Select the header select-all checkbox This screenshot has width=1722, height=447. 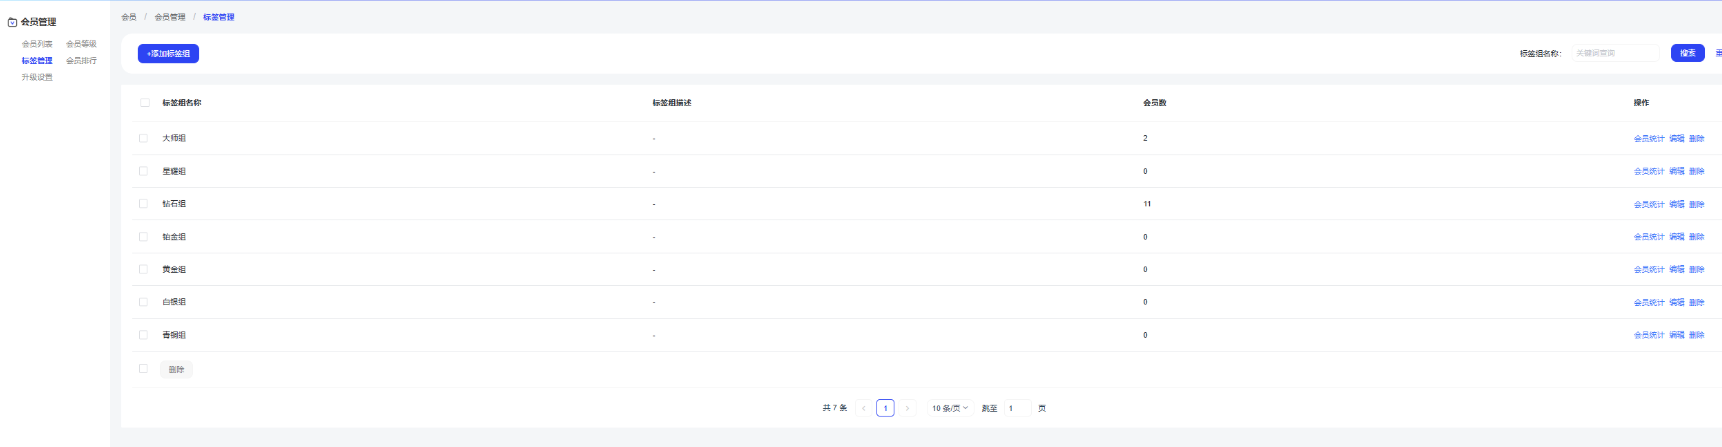tap(145, 103)
